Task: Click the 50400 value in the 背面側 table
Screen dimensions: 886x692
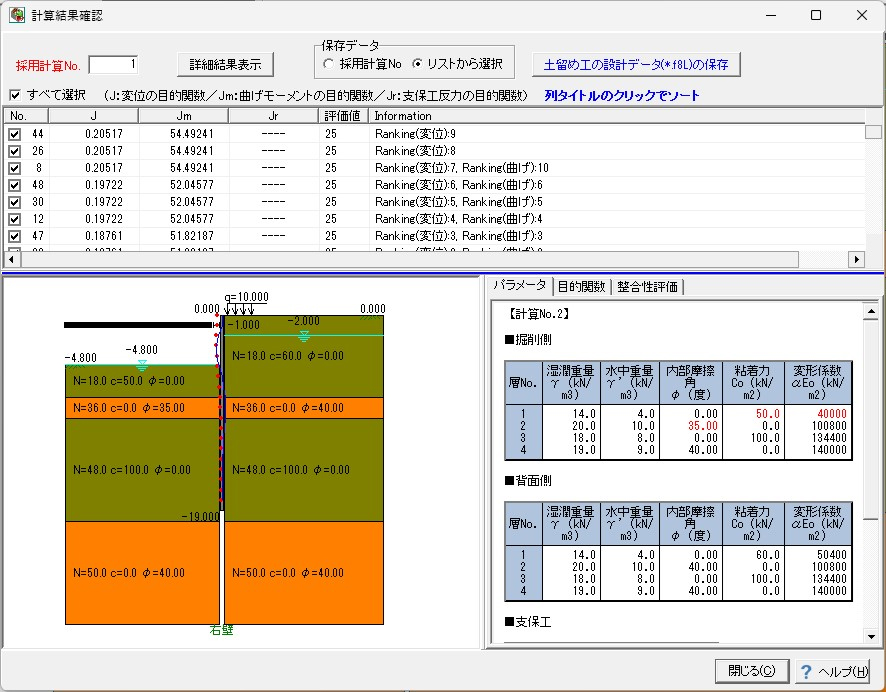Action: (x=832, y=555)
